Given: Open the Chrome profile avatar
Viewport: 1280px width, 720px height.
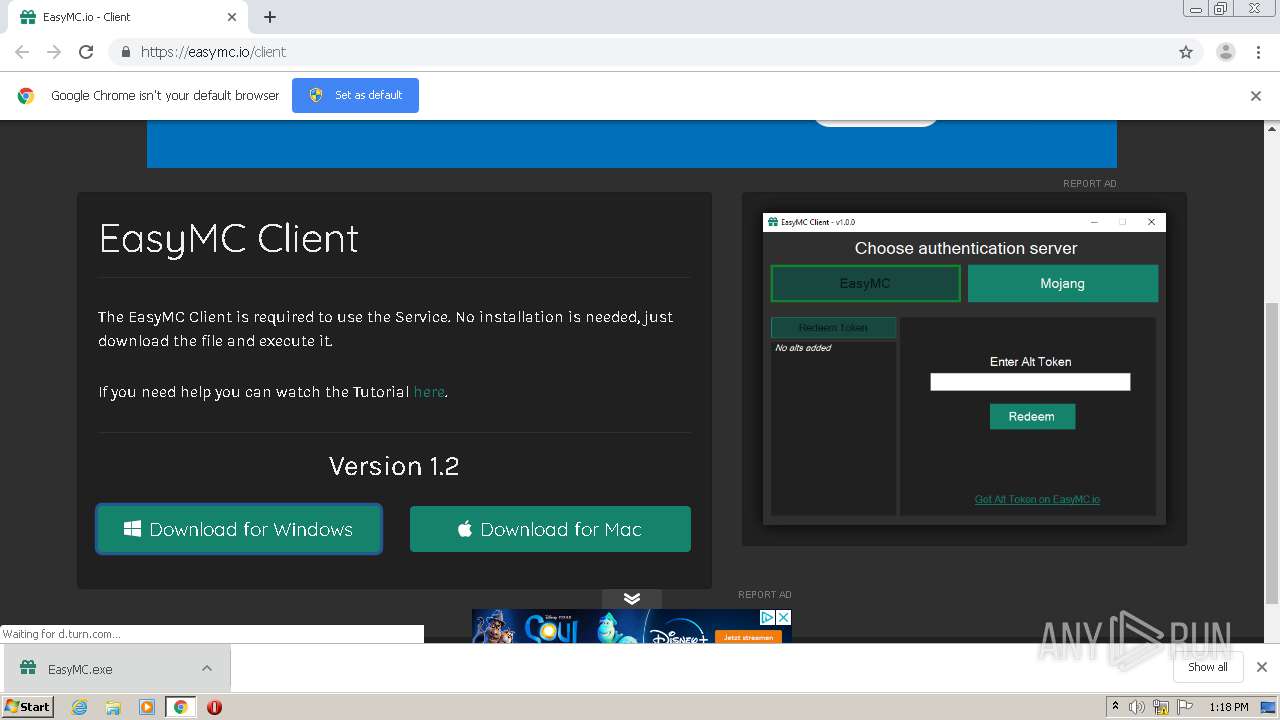Looking at the screenshot, I should click(1226, 52).
